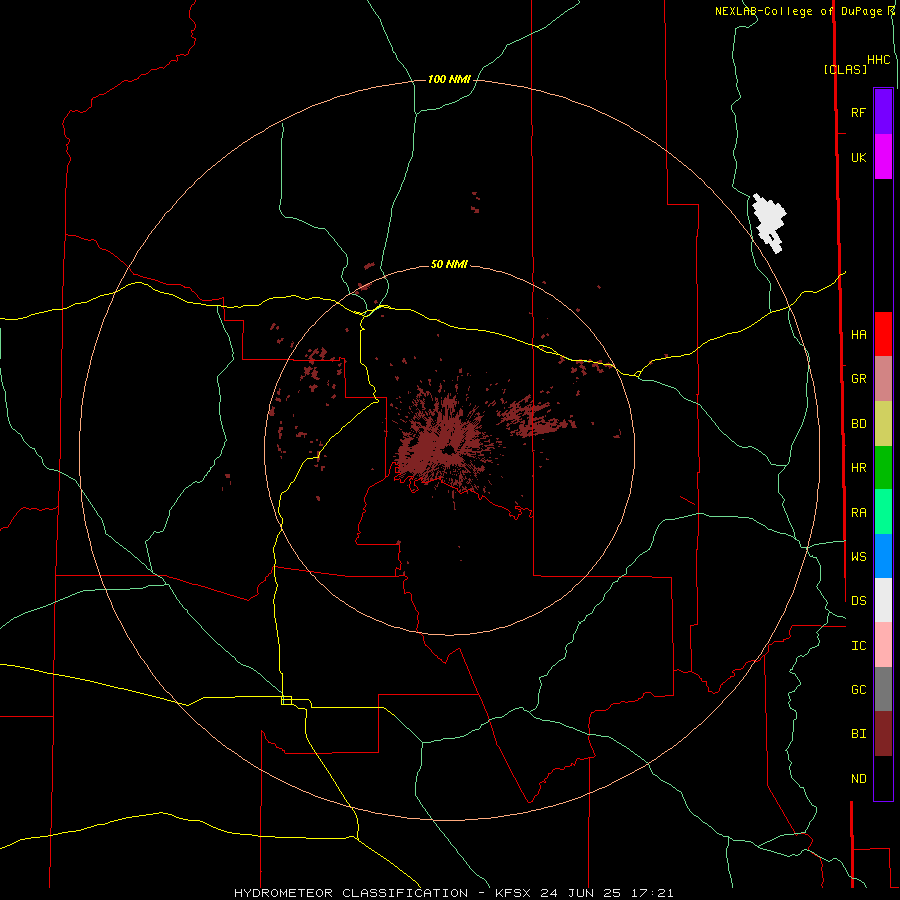Viewport: 900px width, 900px height.
Task: Click the IC light pink legend swatch
Action: point(883,645)
